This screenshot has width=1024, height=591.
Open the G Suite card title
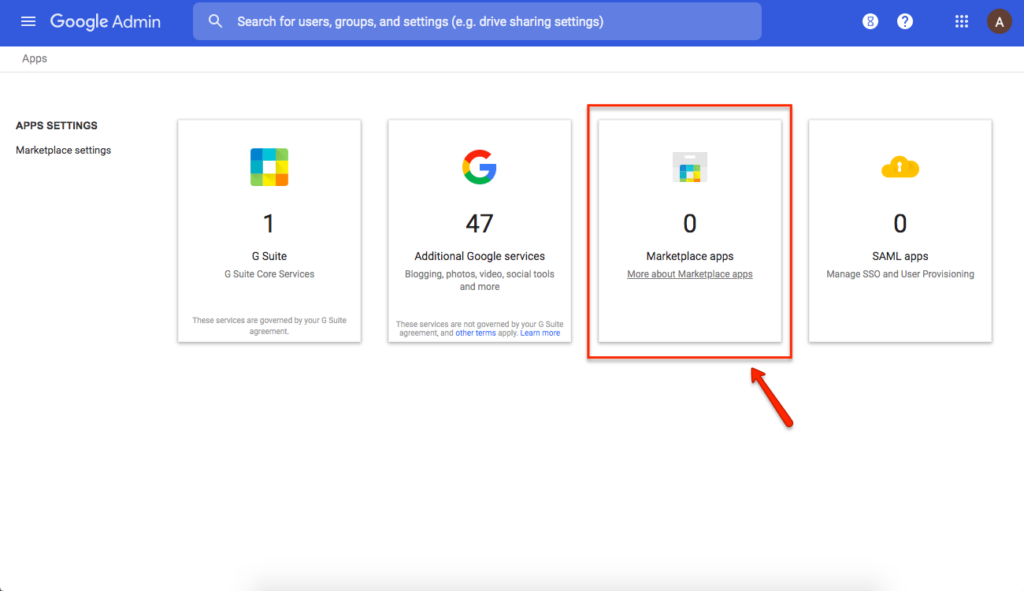[x=269, y=256]
